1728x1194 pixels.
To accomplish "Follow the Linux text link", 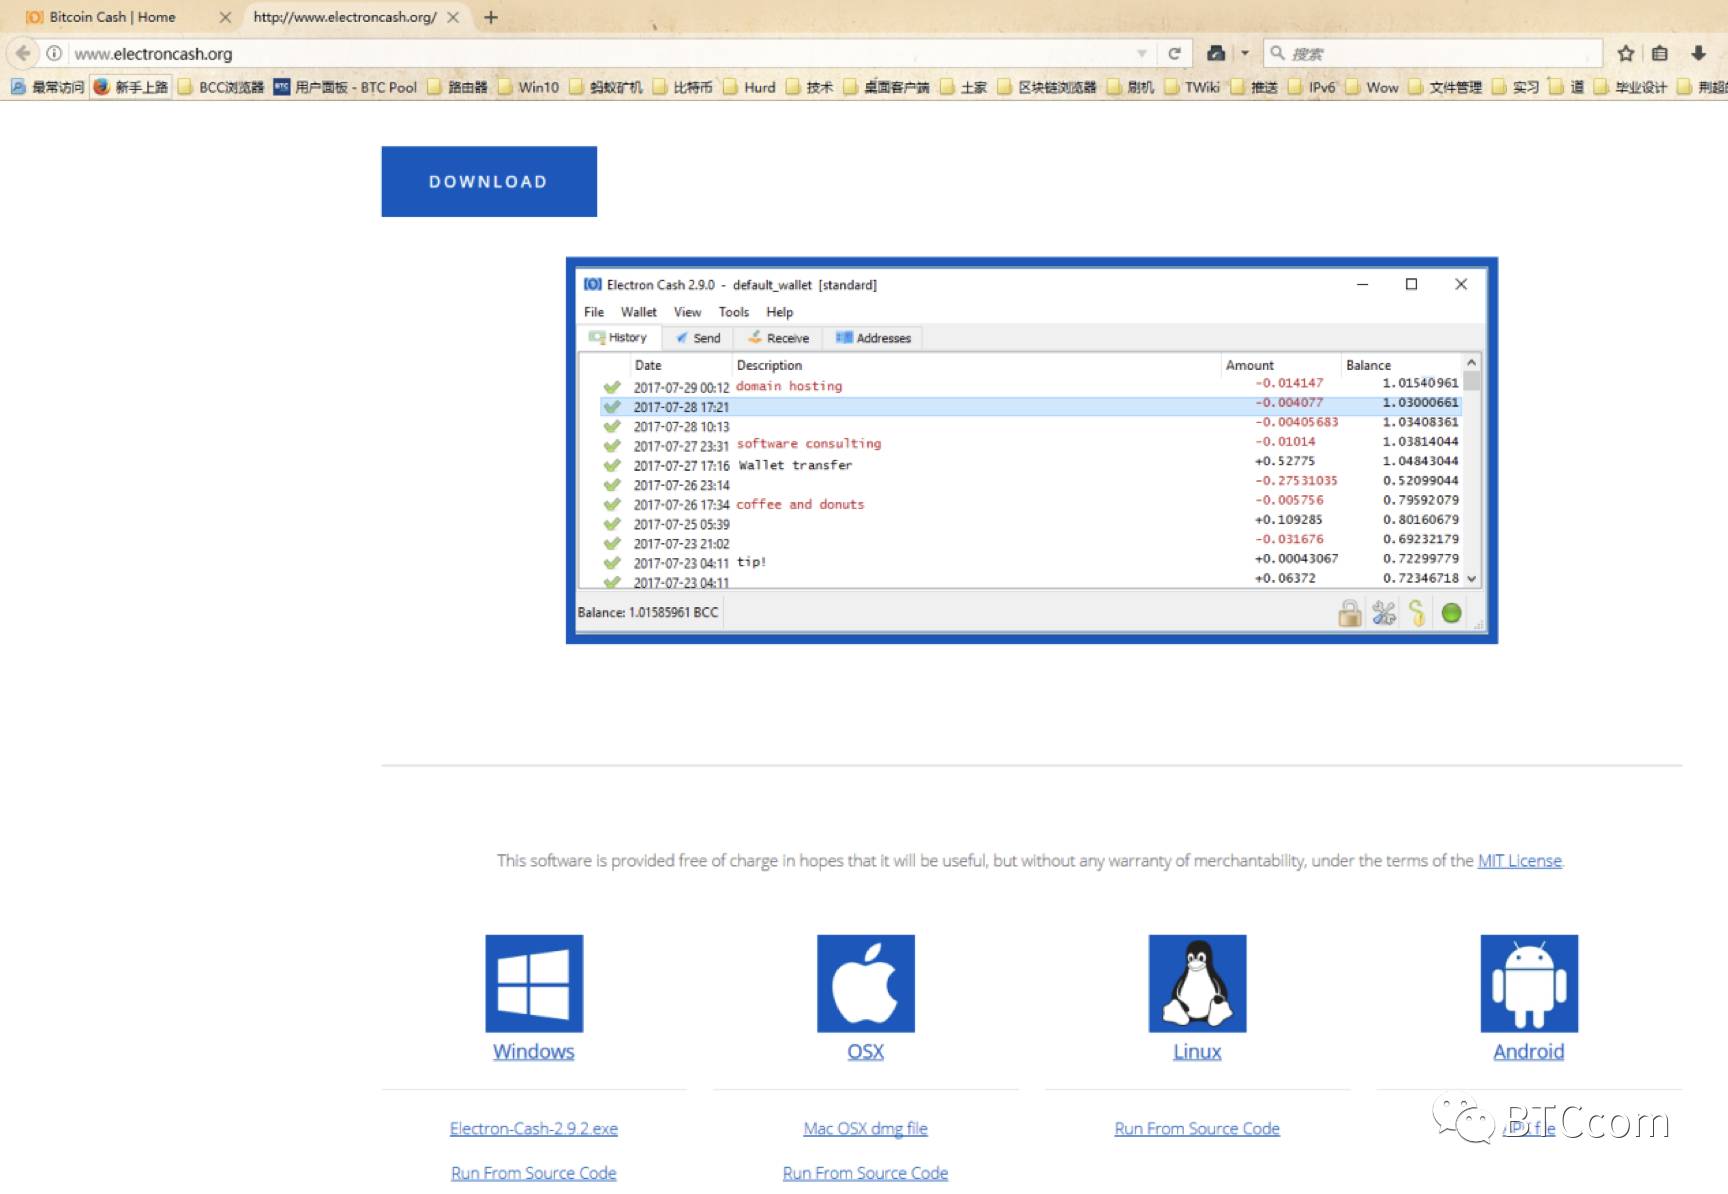I will point(1197,1051).
